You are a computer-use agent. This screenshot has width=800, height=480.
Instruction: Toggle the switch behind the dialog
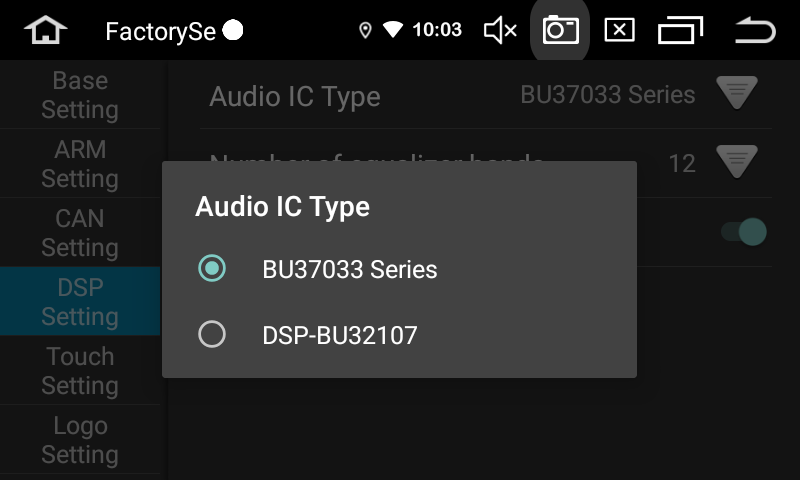click(x=745, y=232)
